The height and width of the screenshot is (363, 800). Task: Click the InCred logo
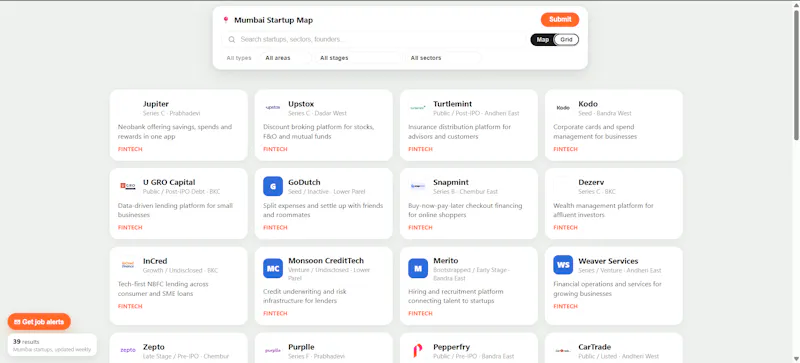coord(128,265)
